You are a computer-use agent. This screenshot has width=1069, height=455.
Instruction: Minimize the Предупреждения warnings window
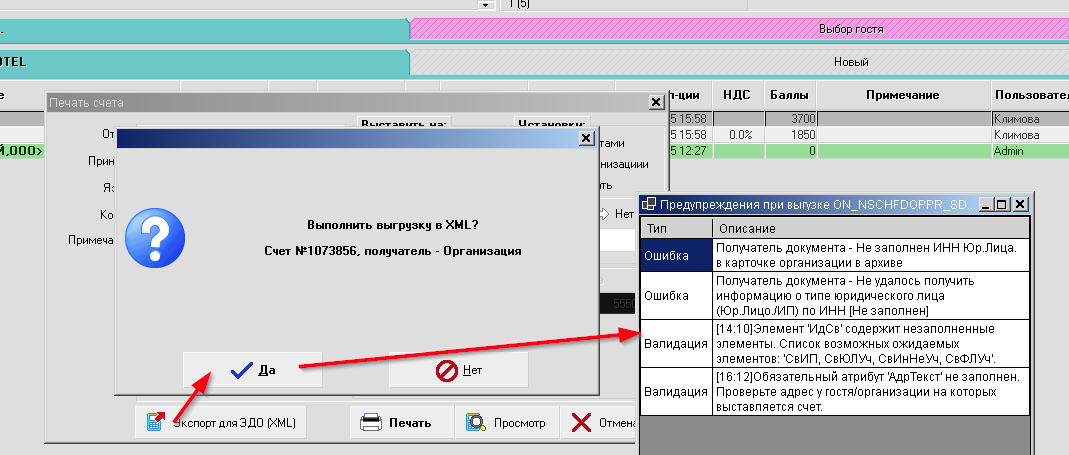[987, 204]
